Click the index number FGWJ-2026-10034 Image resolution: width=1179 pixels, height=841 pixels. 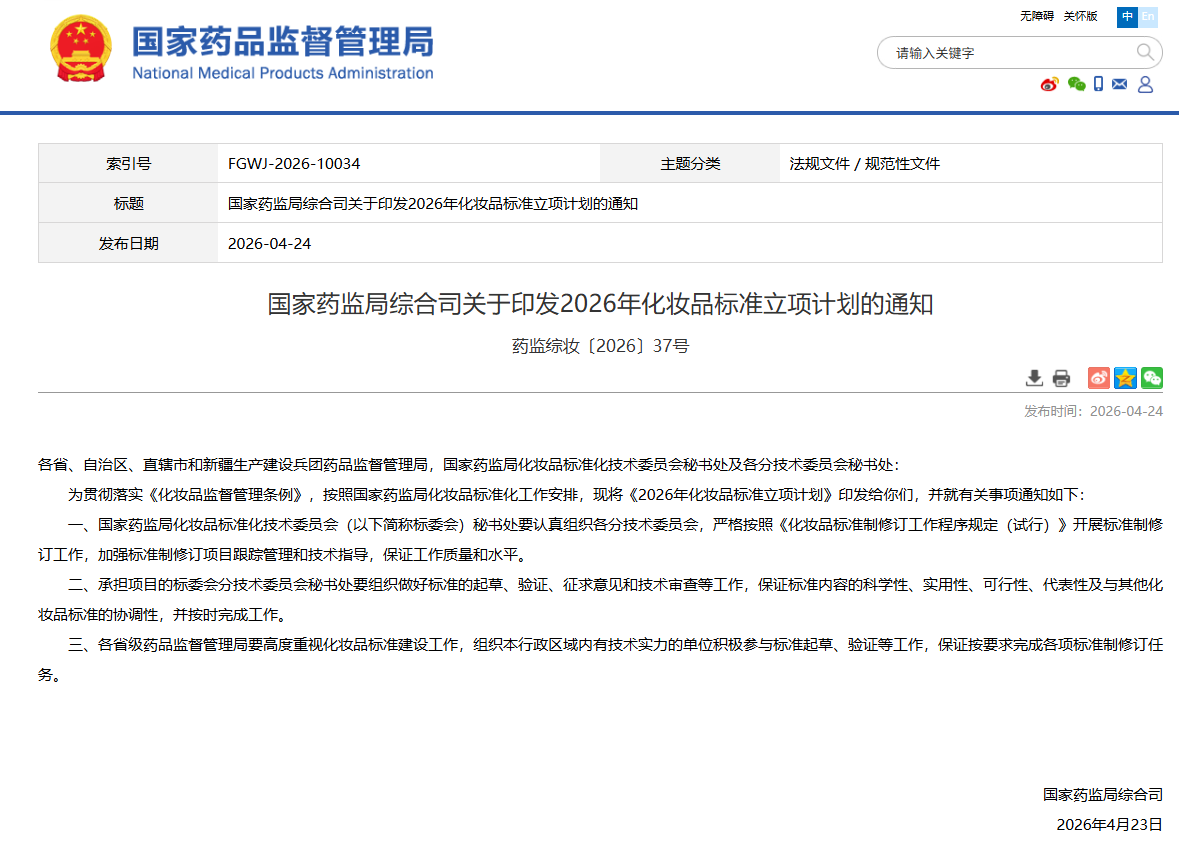coord(294,164)
